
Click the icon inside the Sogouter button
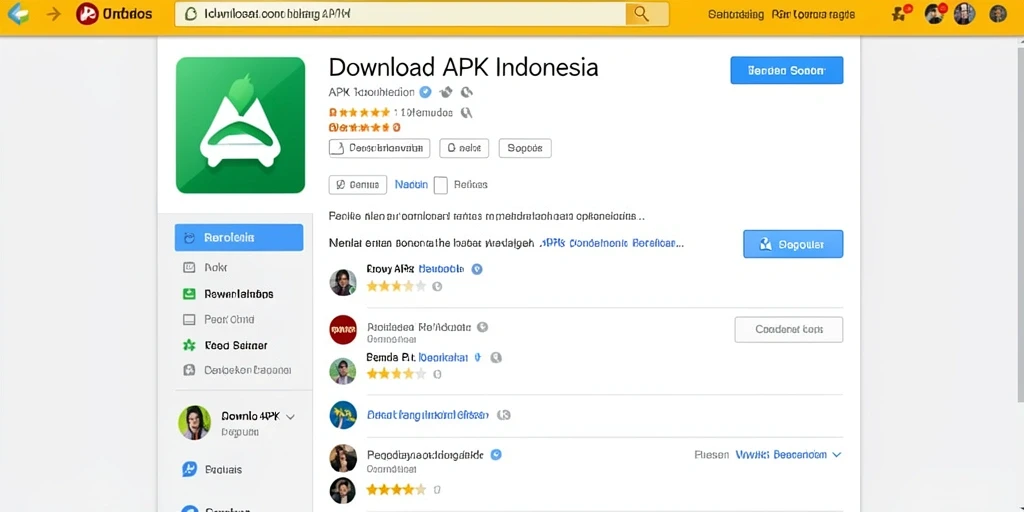click(767, 244)
